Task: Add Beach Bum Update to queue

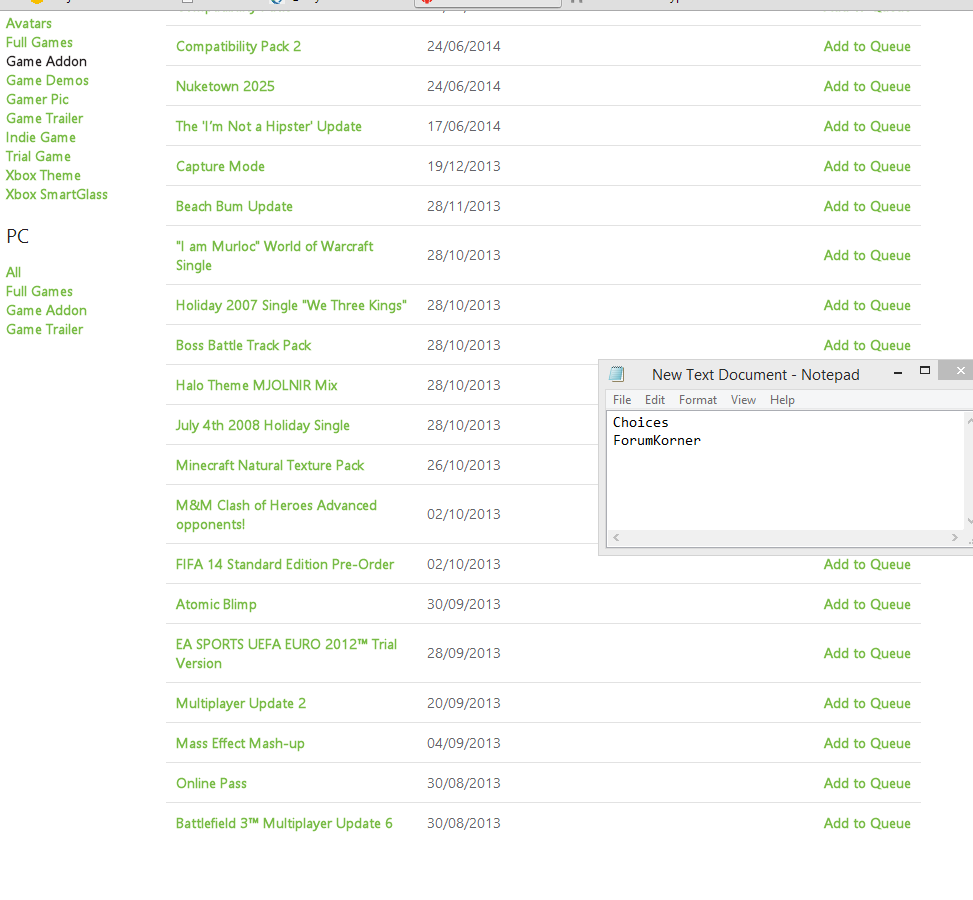Action: tap(867, 207)
